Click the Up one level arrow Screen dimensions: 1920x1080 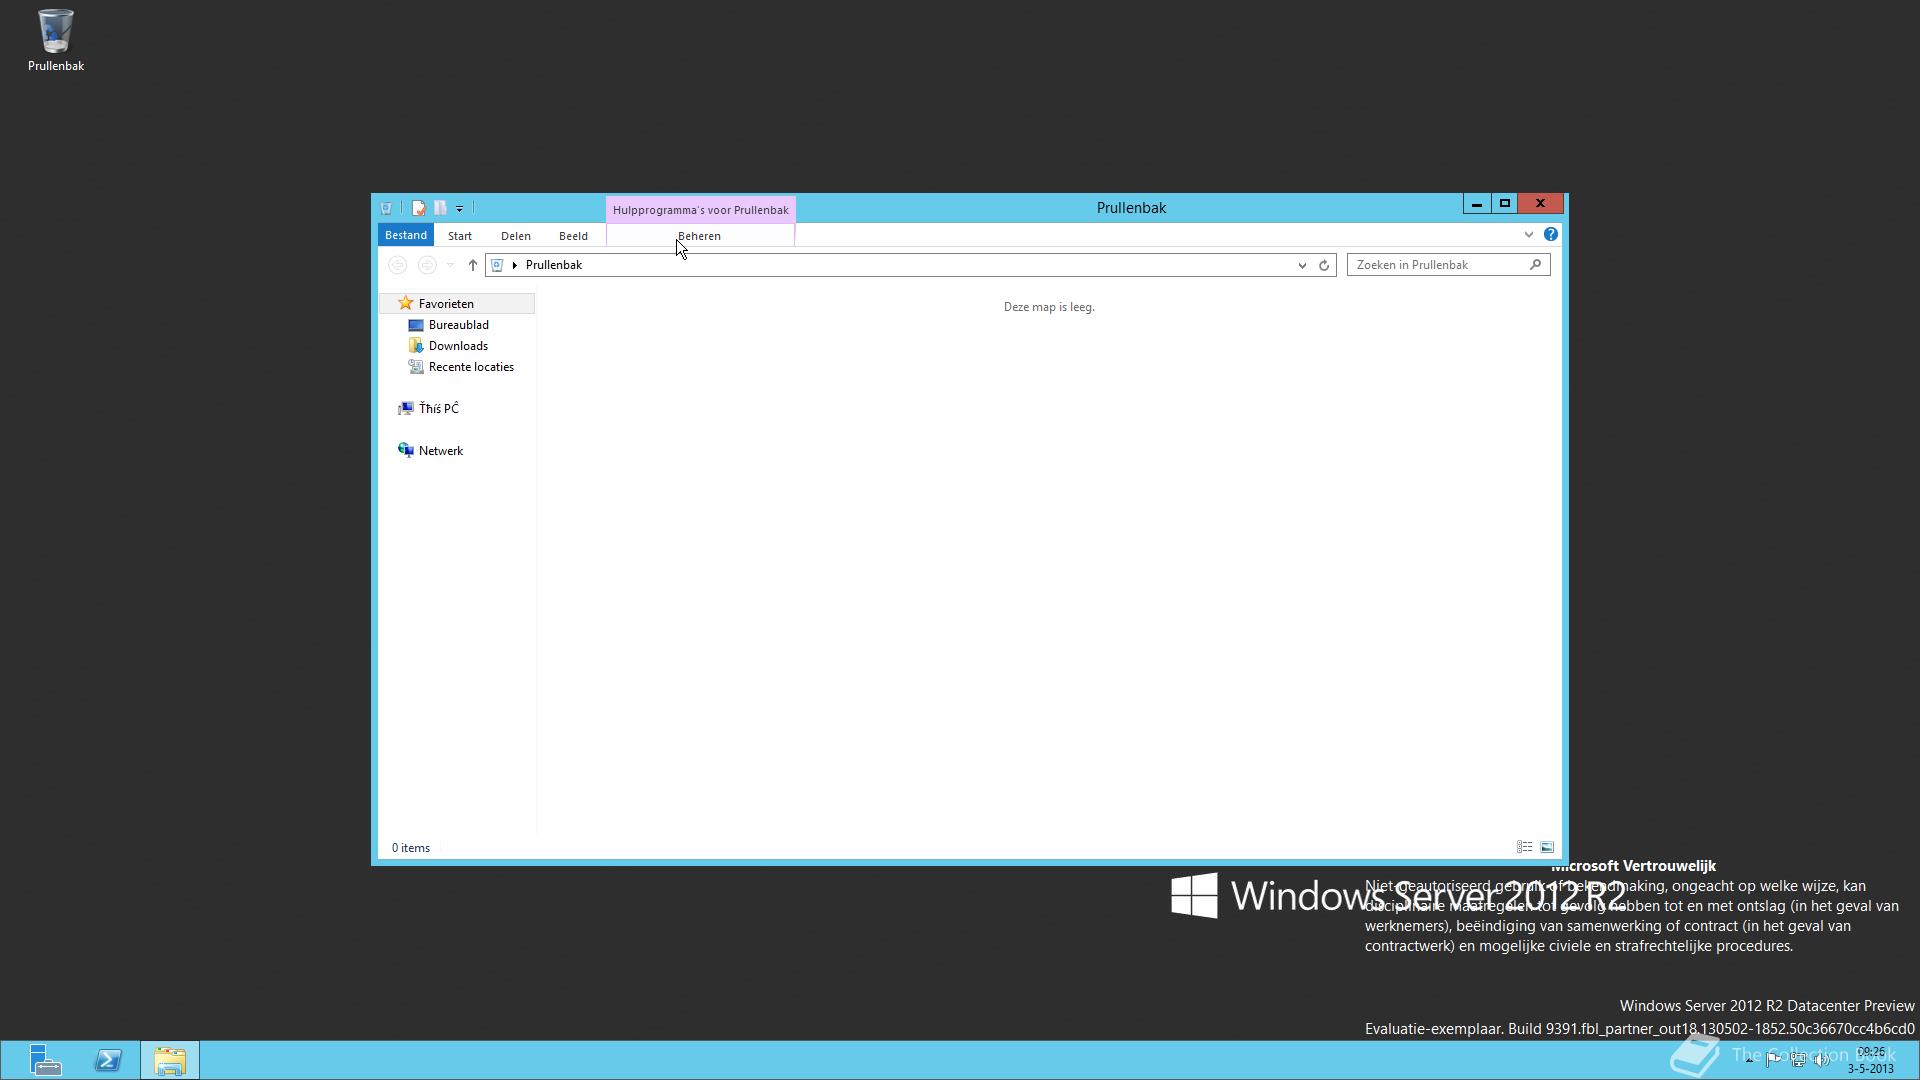pyautogui.click(x=473, y=265)
